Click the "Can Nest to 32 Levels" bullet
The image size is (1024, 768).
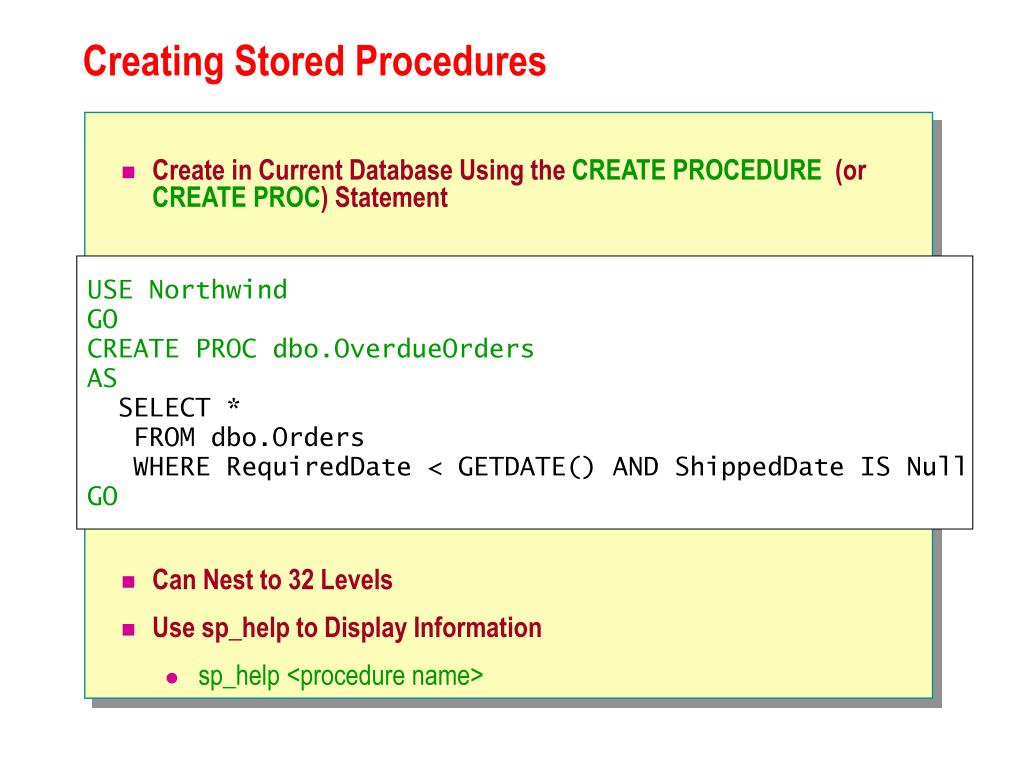(272, 580)
